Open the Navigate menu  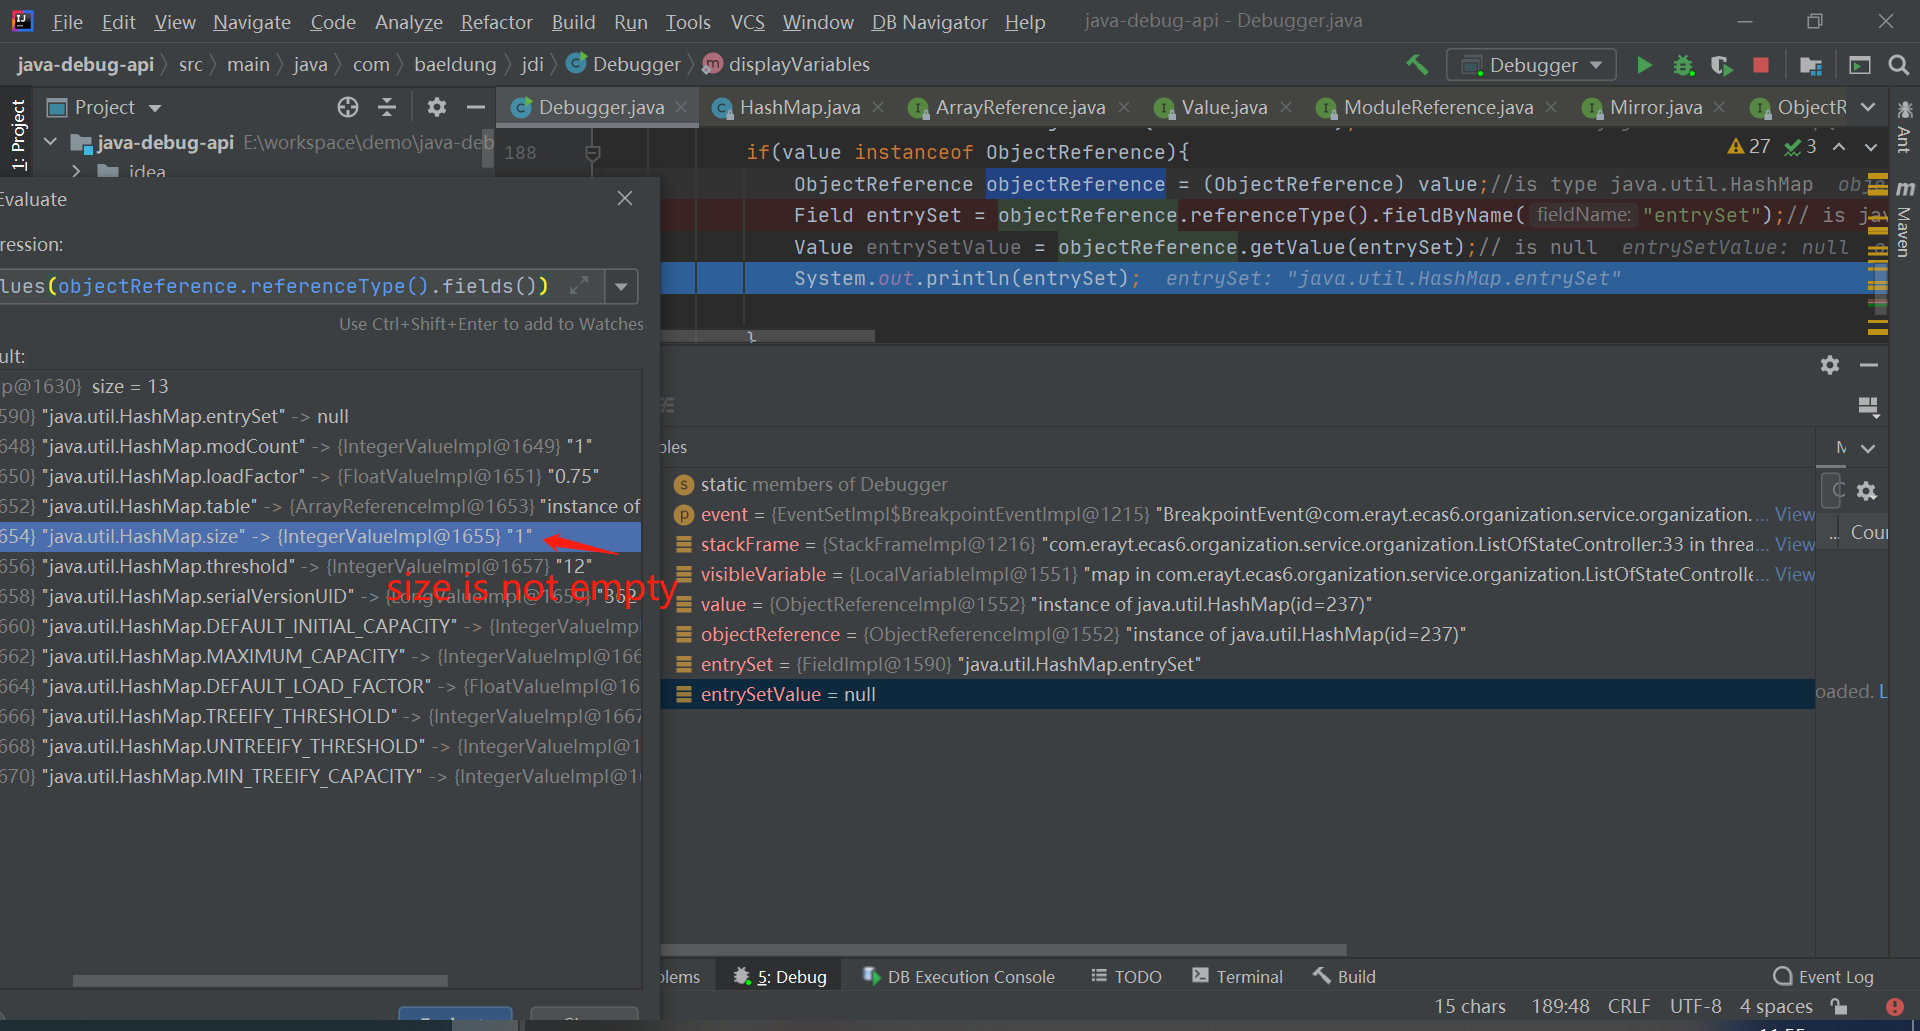[252, 22]
